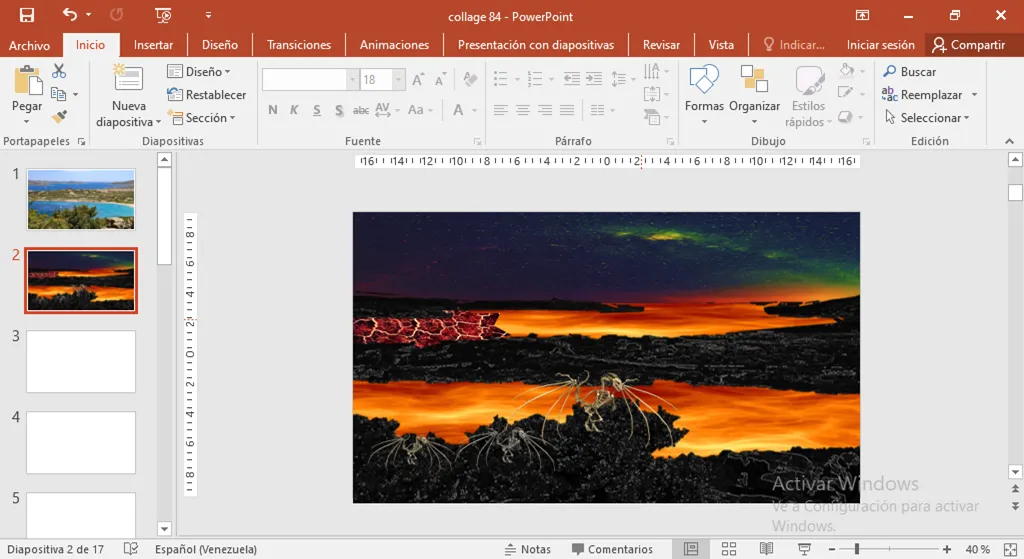Image resolution: width=1024 pixels, height=559 pixels.
Task: Click Iniciar sesión link
Action: pyautogui.click(x=880, y=45)
